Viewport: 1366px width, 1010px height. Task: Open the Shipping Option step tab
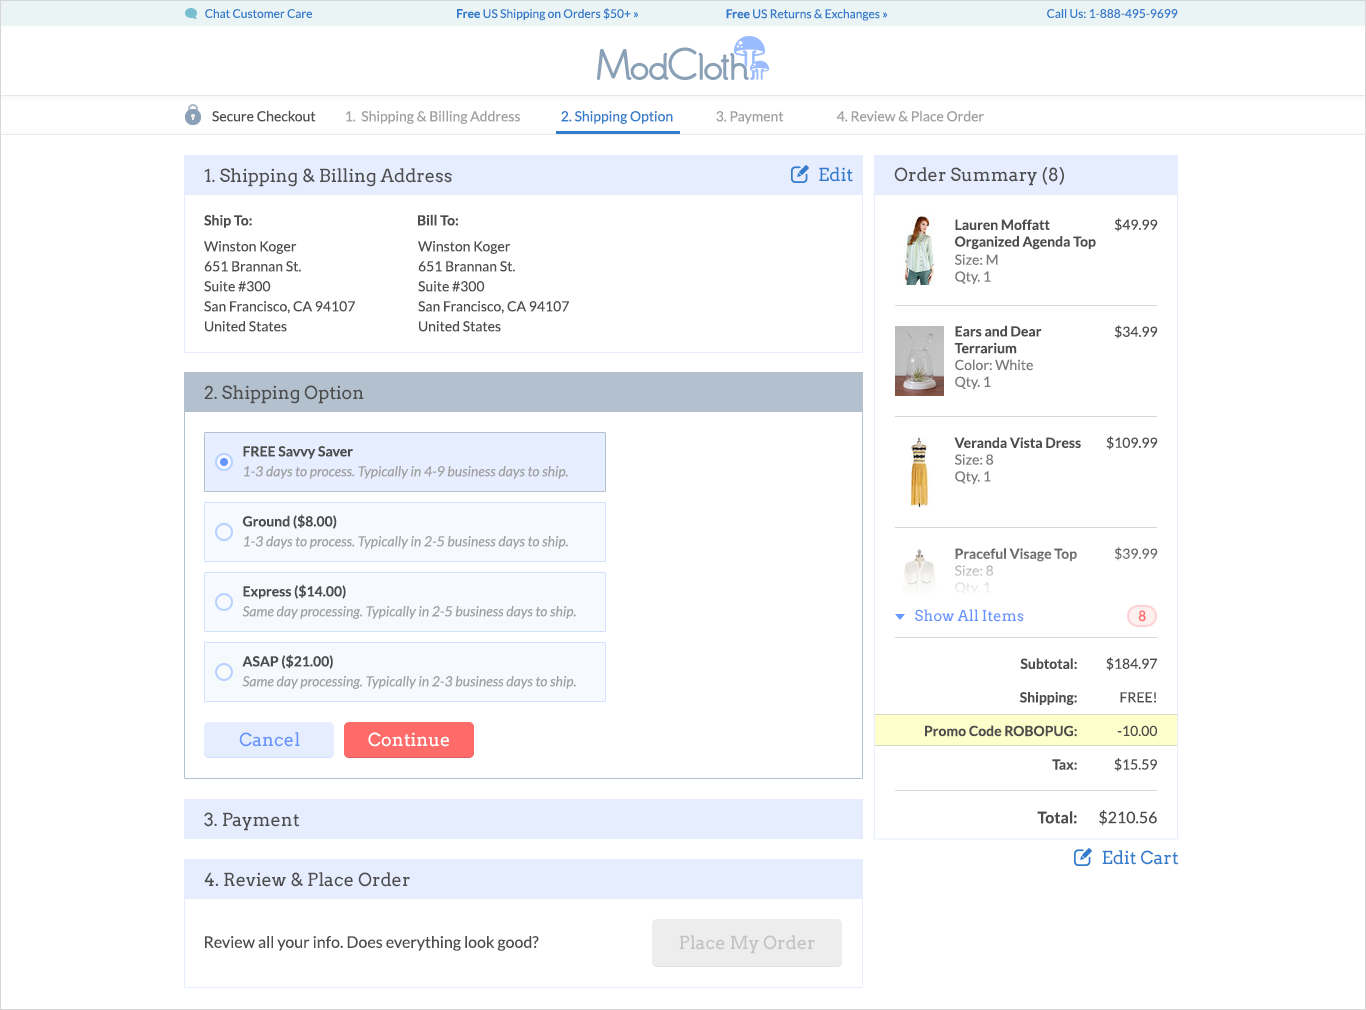click(617, 116)
